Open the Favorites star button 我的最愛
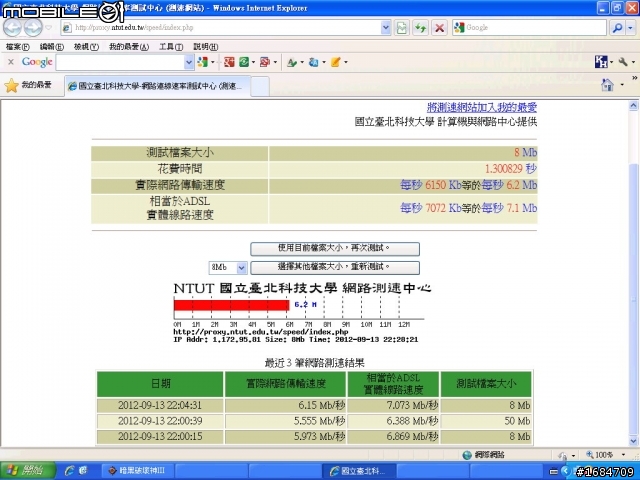 pos(28,85)
